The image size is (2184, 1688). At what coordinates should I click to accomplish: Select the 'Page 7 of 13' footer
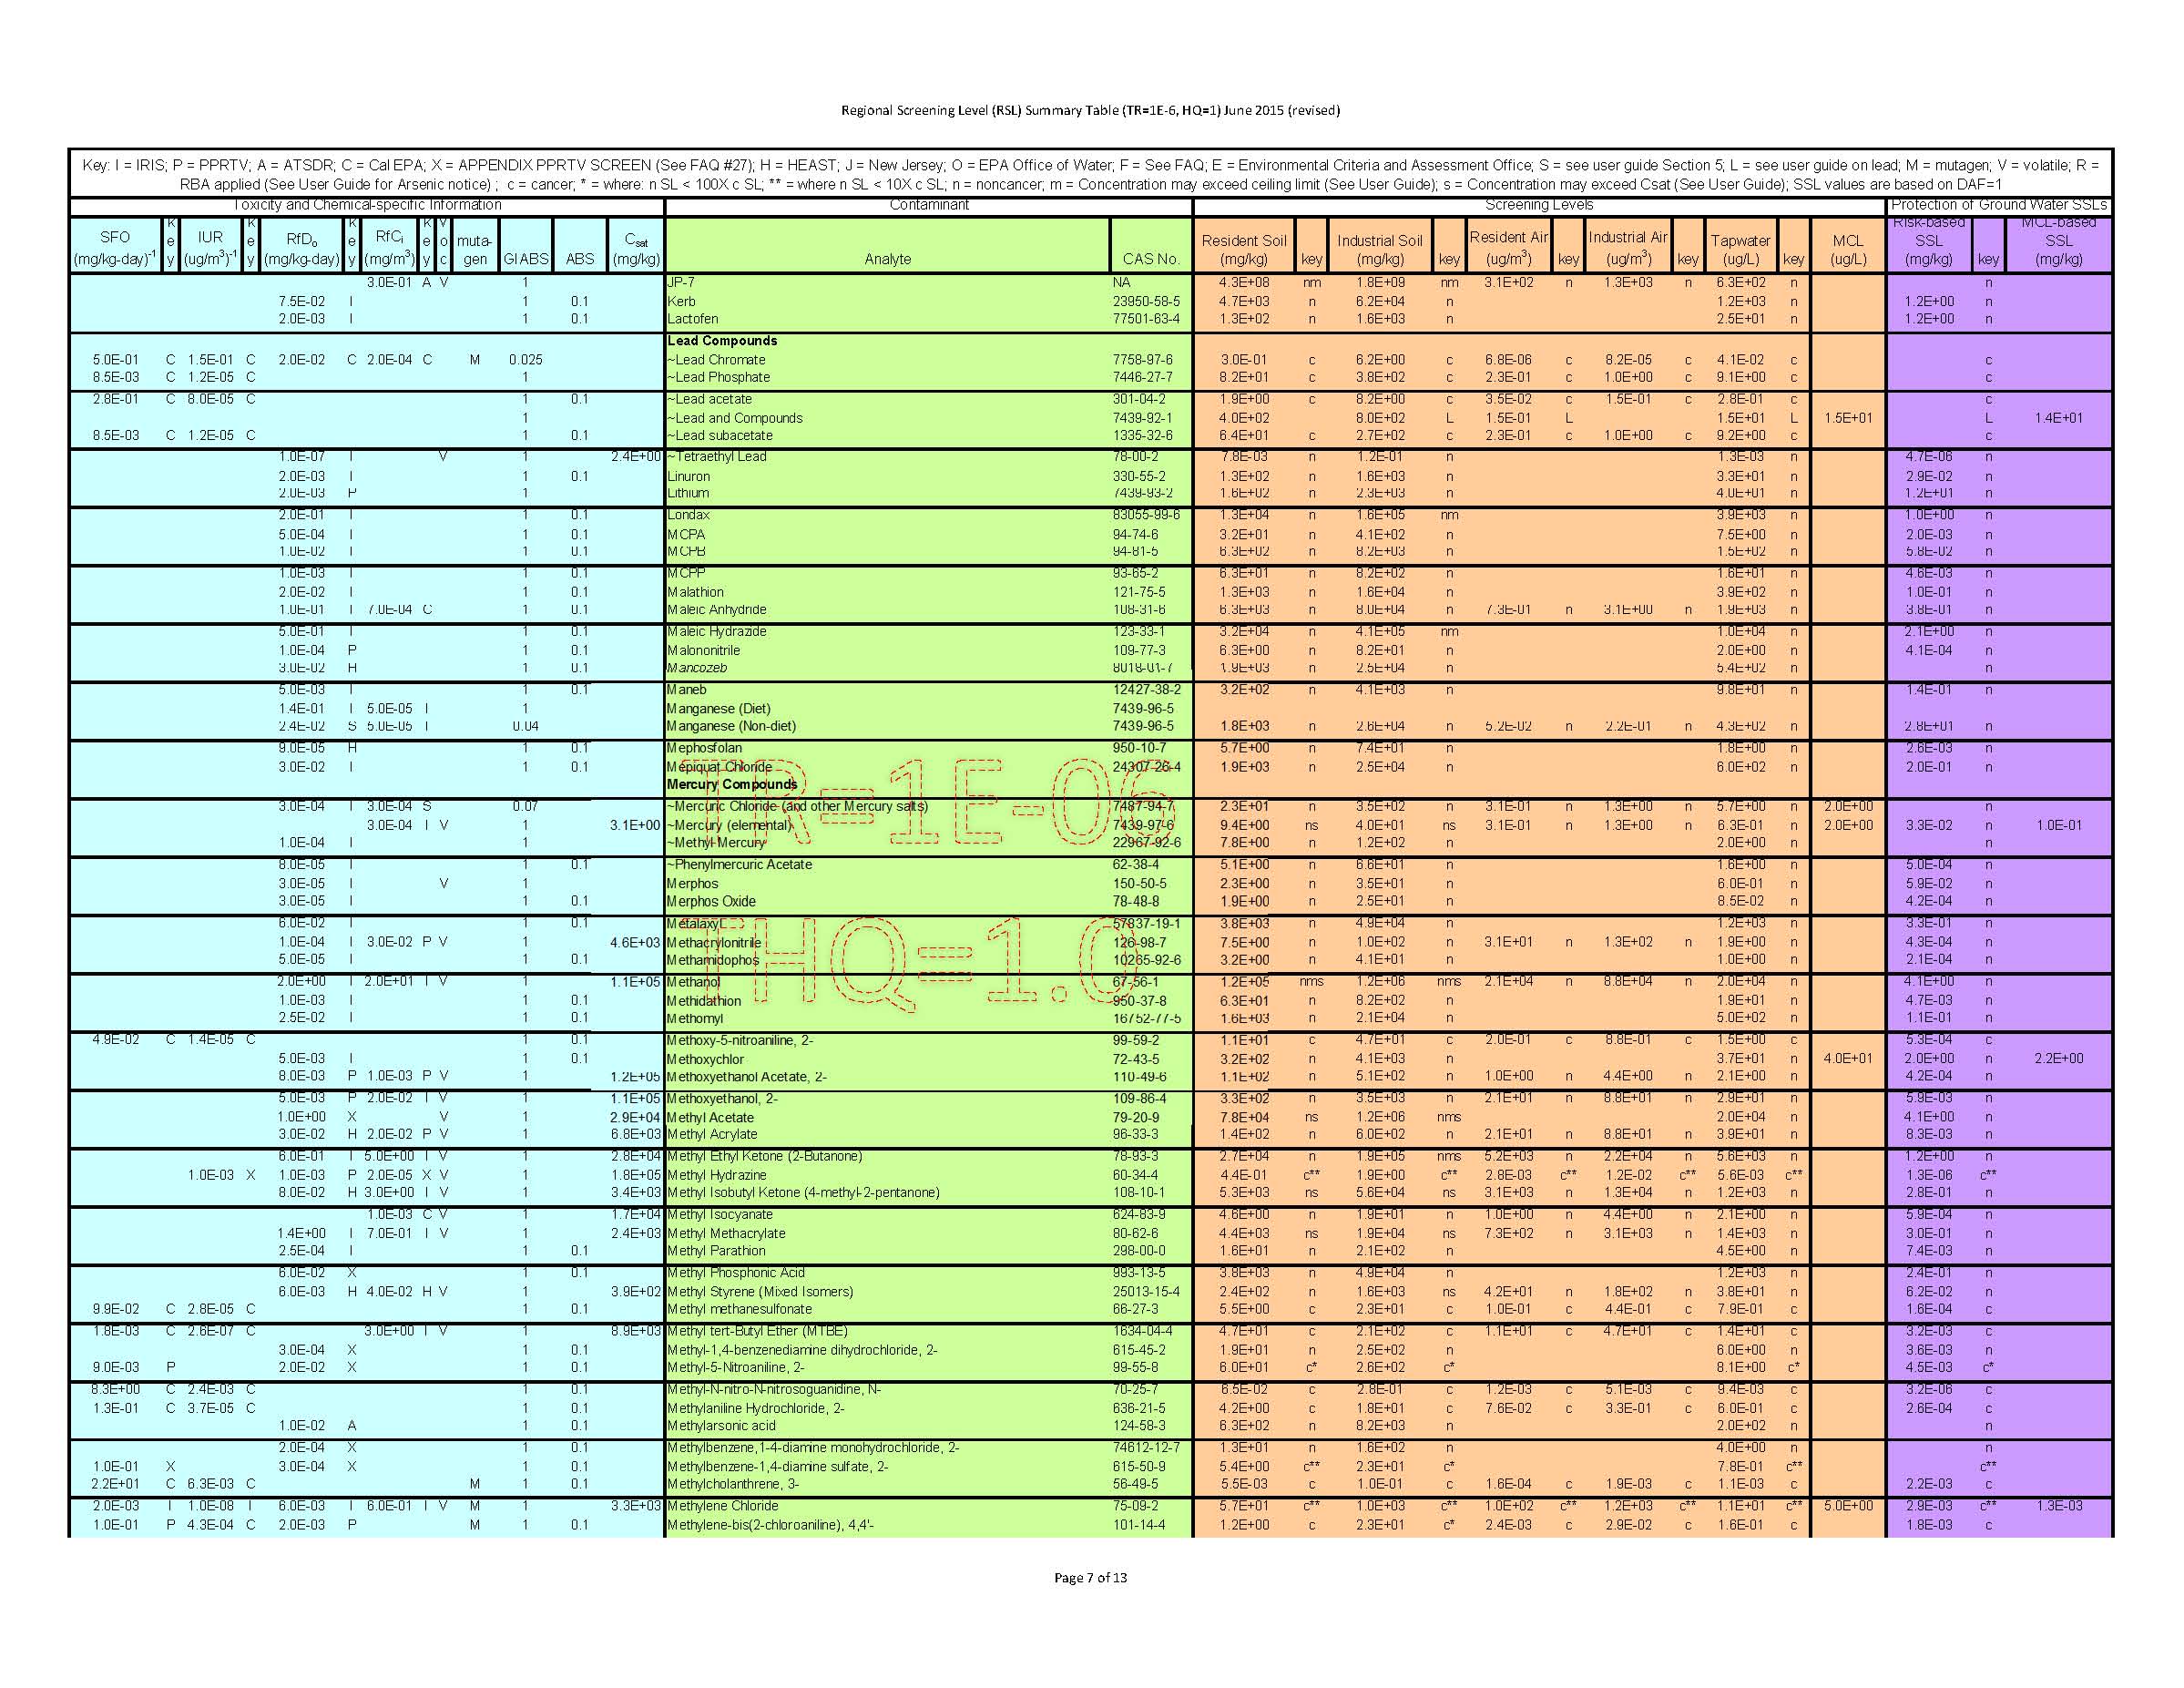[x=1090, y=1577]
